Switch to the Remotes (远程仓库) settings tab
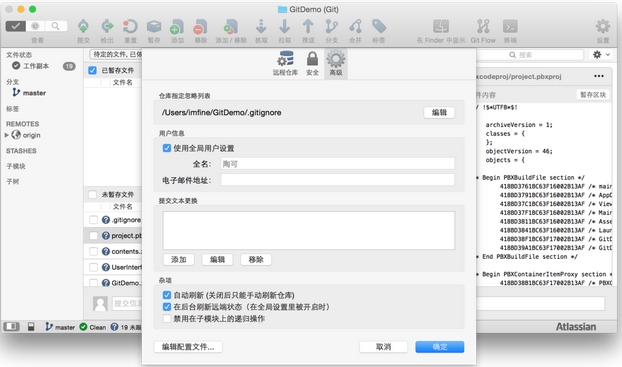 coord(285,63)
